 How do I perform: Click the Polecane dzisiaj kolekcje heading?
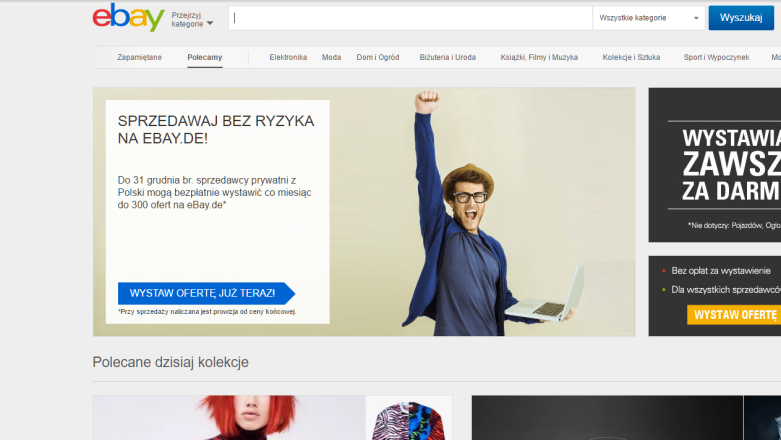tap(170, 362)
